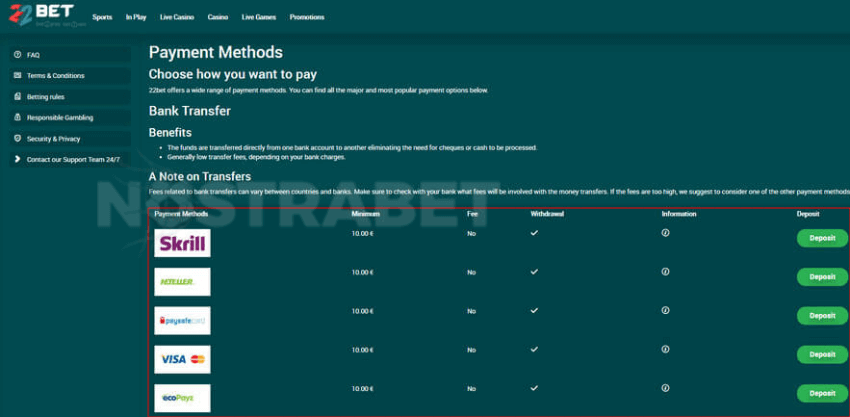Click the 10.00 € minimum for Neteller
This screenshot has width=850, height=417.
[x=363, y=272]
